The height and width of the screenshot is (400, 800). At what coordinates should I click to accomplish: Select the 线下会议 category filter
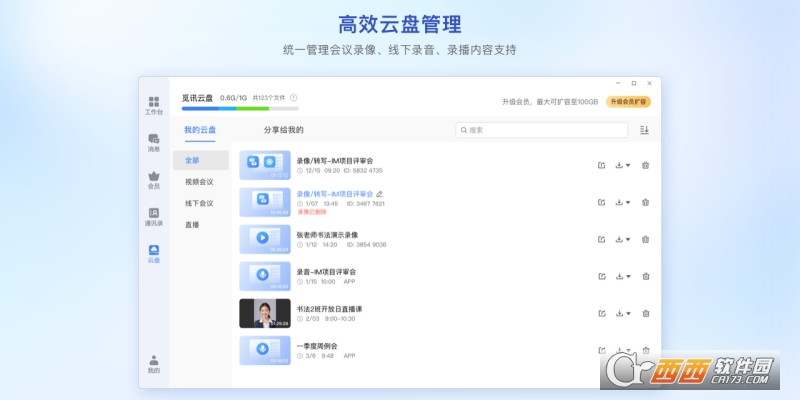199,204
